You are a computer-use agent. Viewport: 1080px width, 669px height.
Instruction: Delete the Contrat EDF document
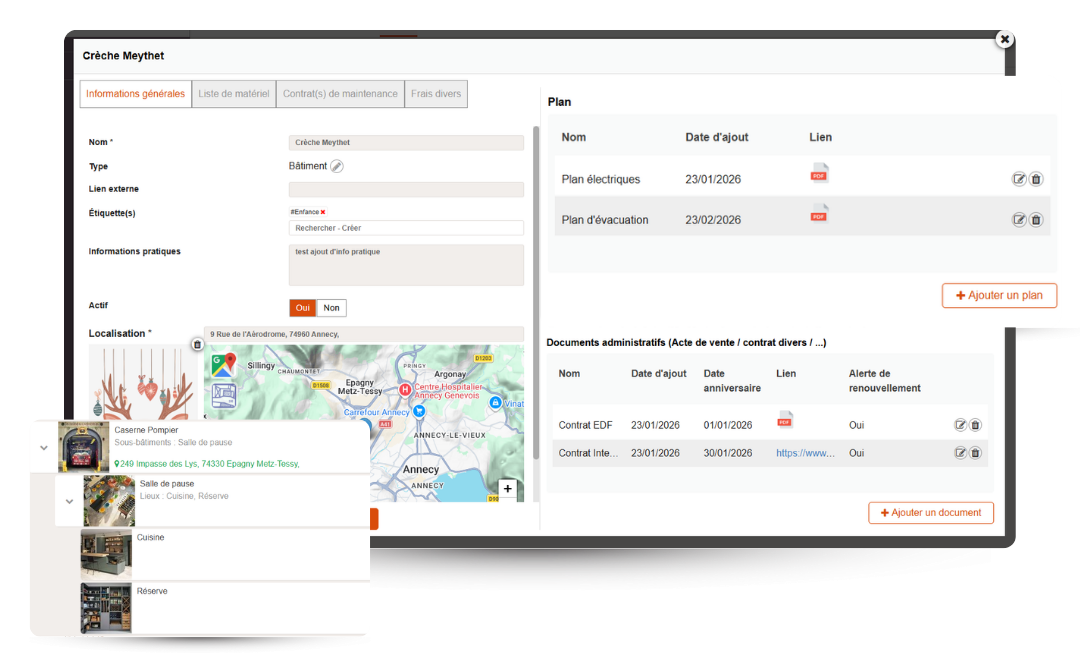point(976,425)
